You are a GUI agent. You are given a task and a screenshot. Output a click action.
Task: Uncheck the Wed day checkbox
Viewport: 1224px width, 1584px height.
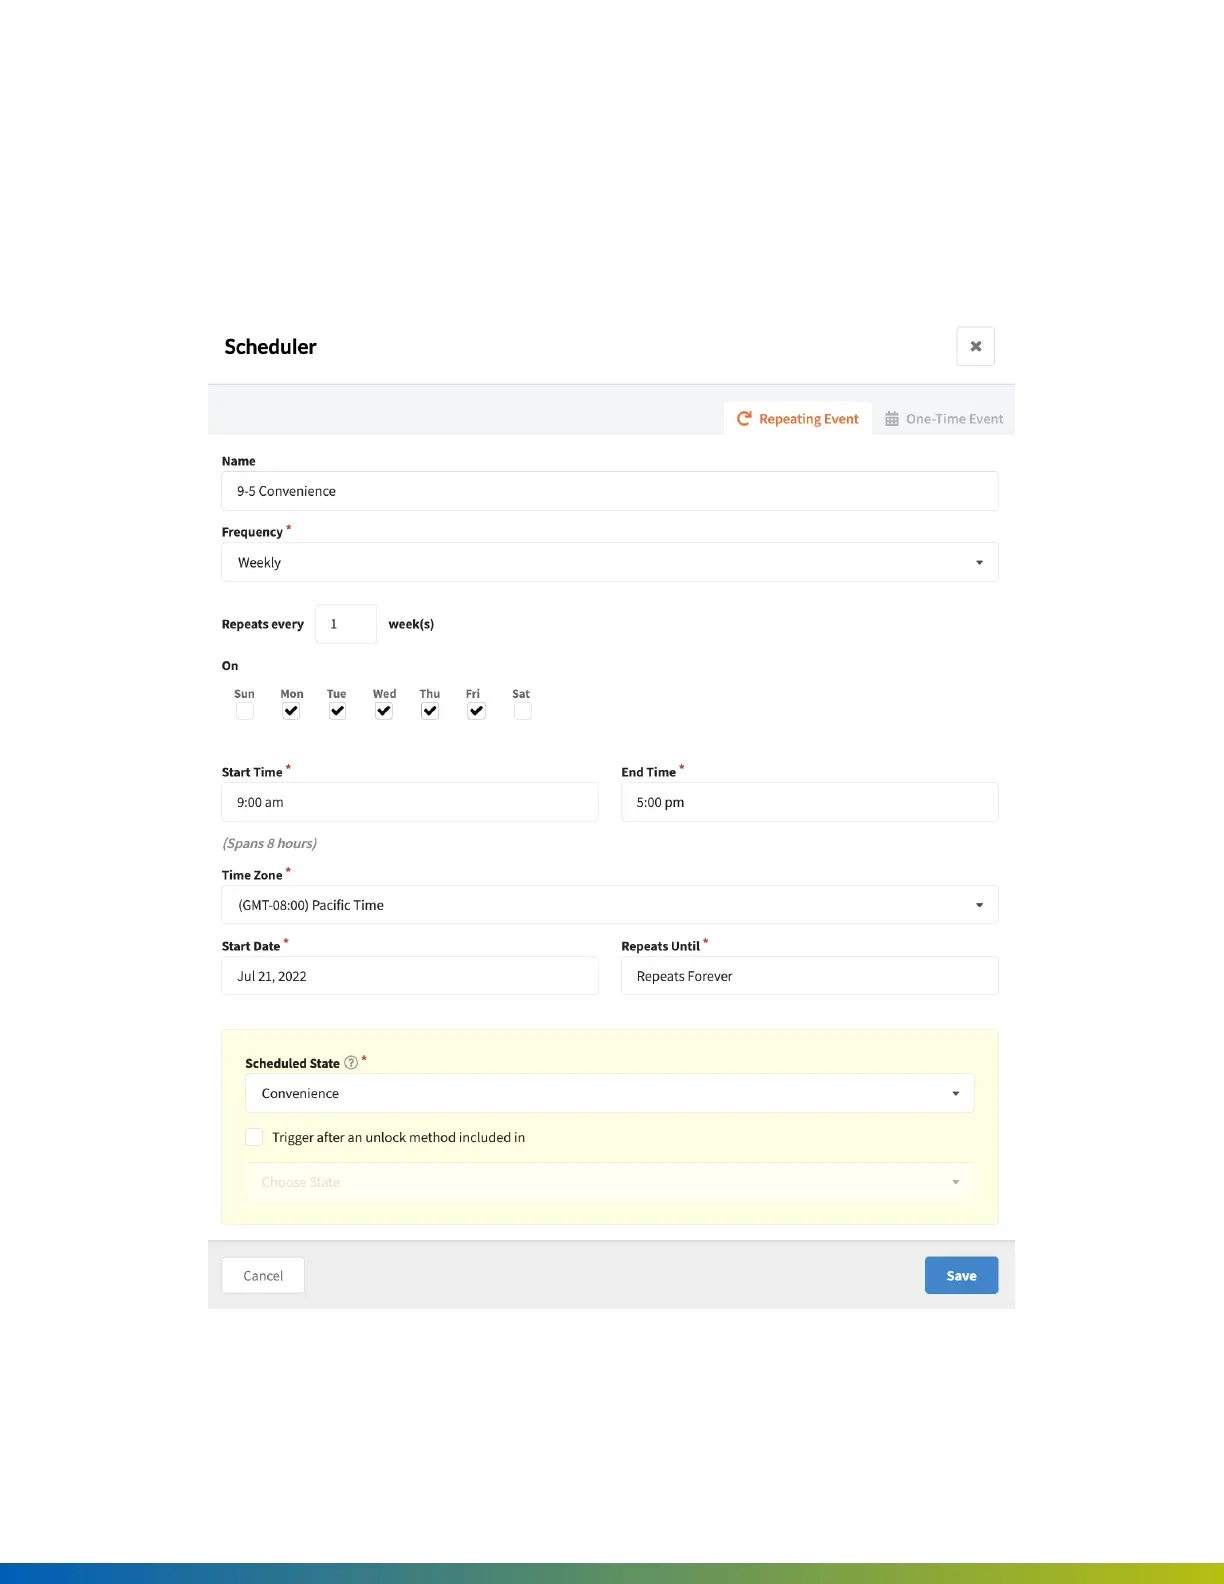tap(384, 711)
